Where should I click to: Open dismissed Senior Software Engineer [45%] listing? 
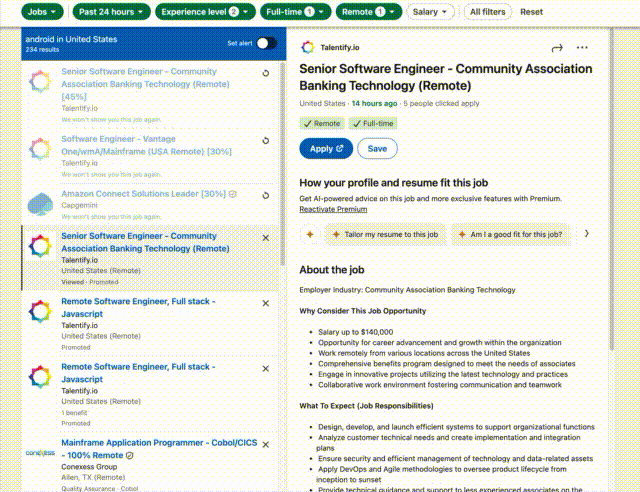pyautogui.click(x=145, y=84)
